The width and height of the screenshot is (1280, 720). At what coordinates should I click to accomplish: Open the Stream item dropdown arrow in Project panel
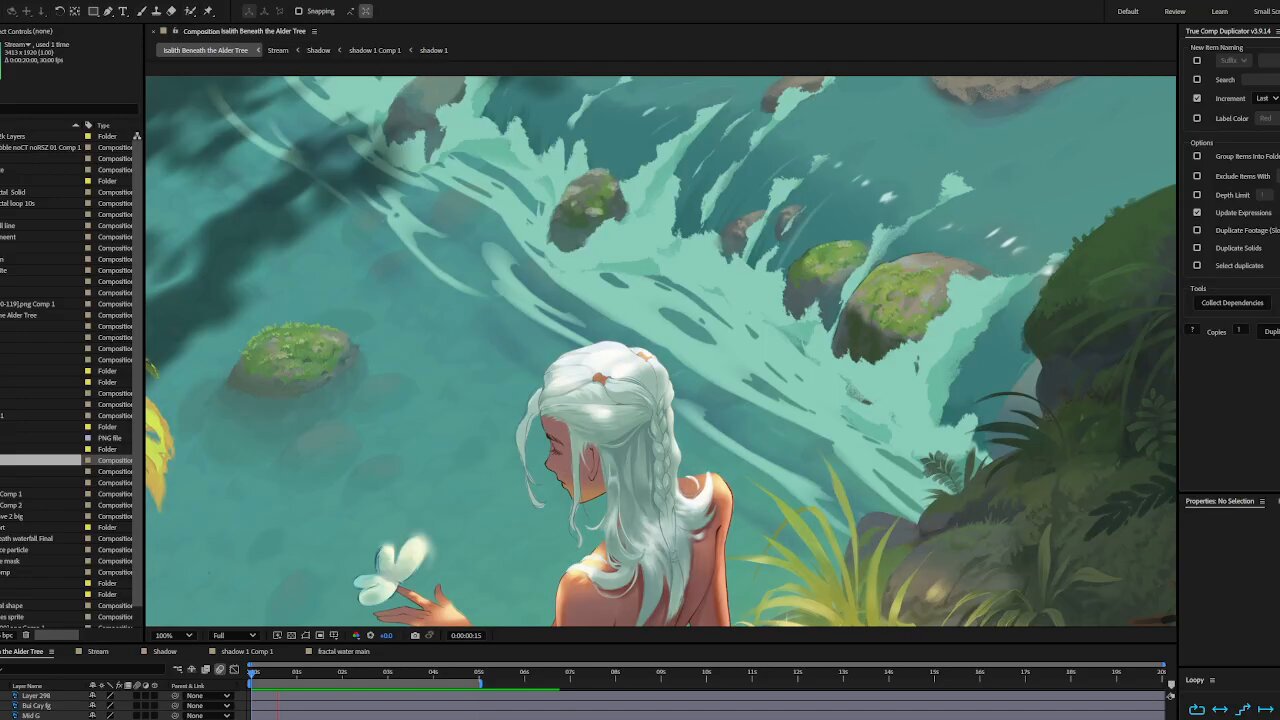pyautogui.click(x=29, y=44)
